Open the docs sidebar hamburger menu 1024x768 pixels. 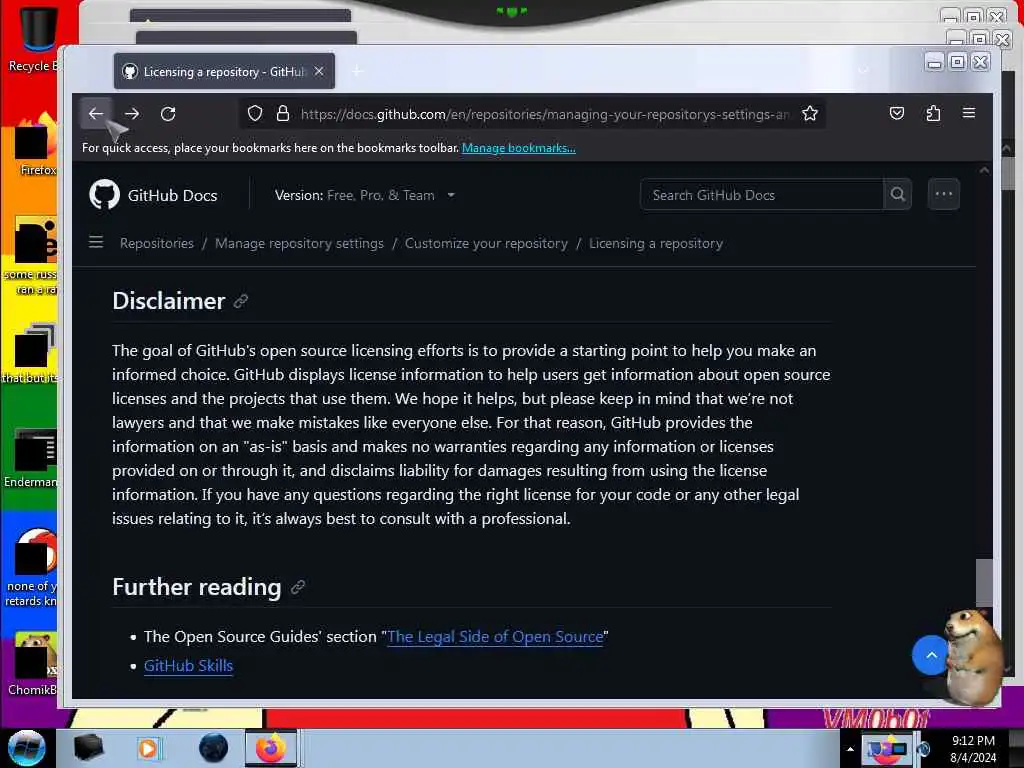96,242
